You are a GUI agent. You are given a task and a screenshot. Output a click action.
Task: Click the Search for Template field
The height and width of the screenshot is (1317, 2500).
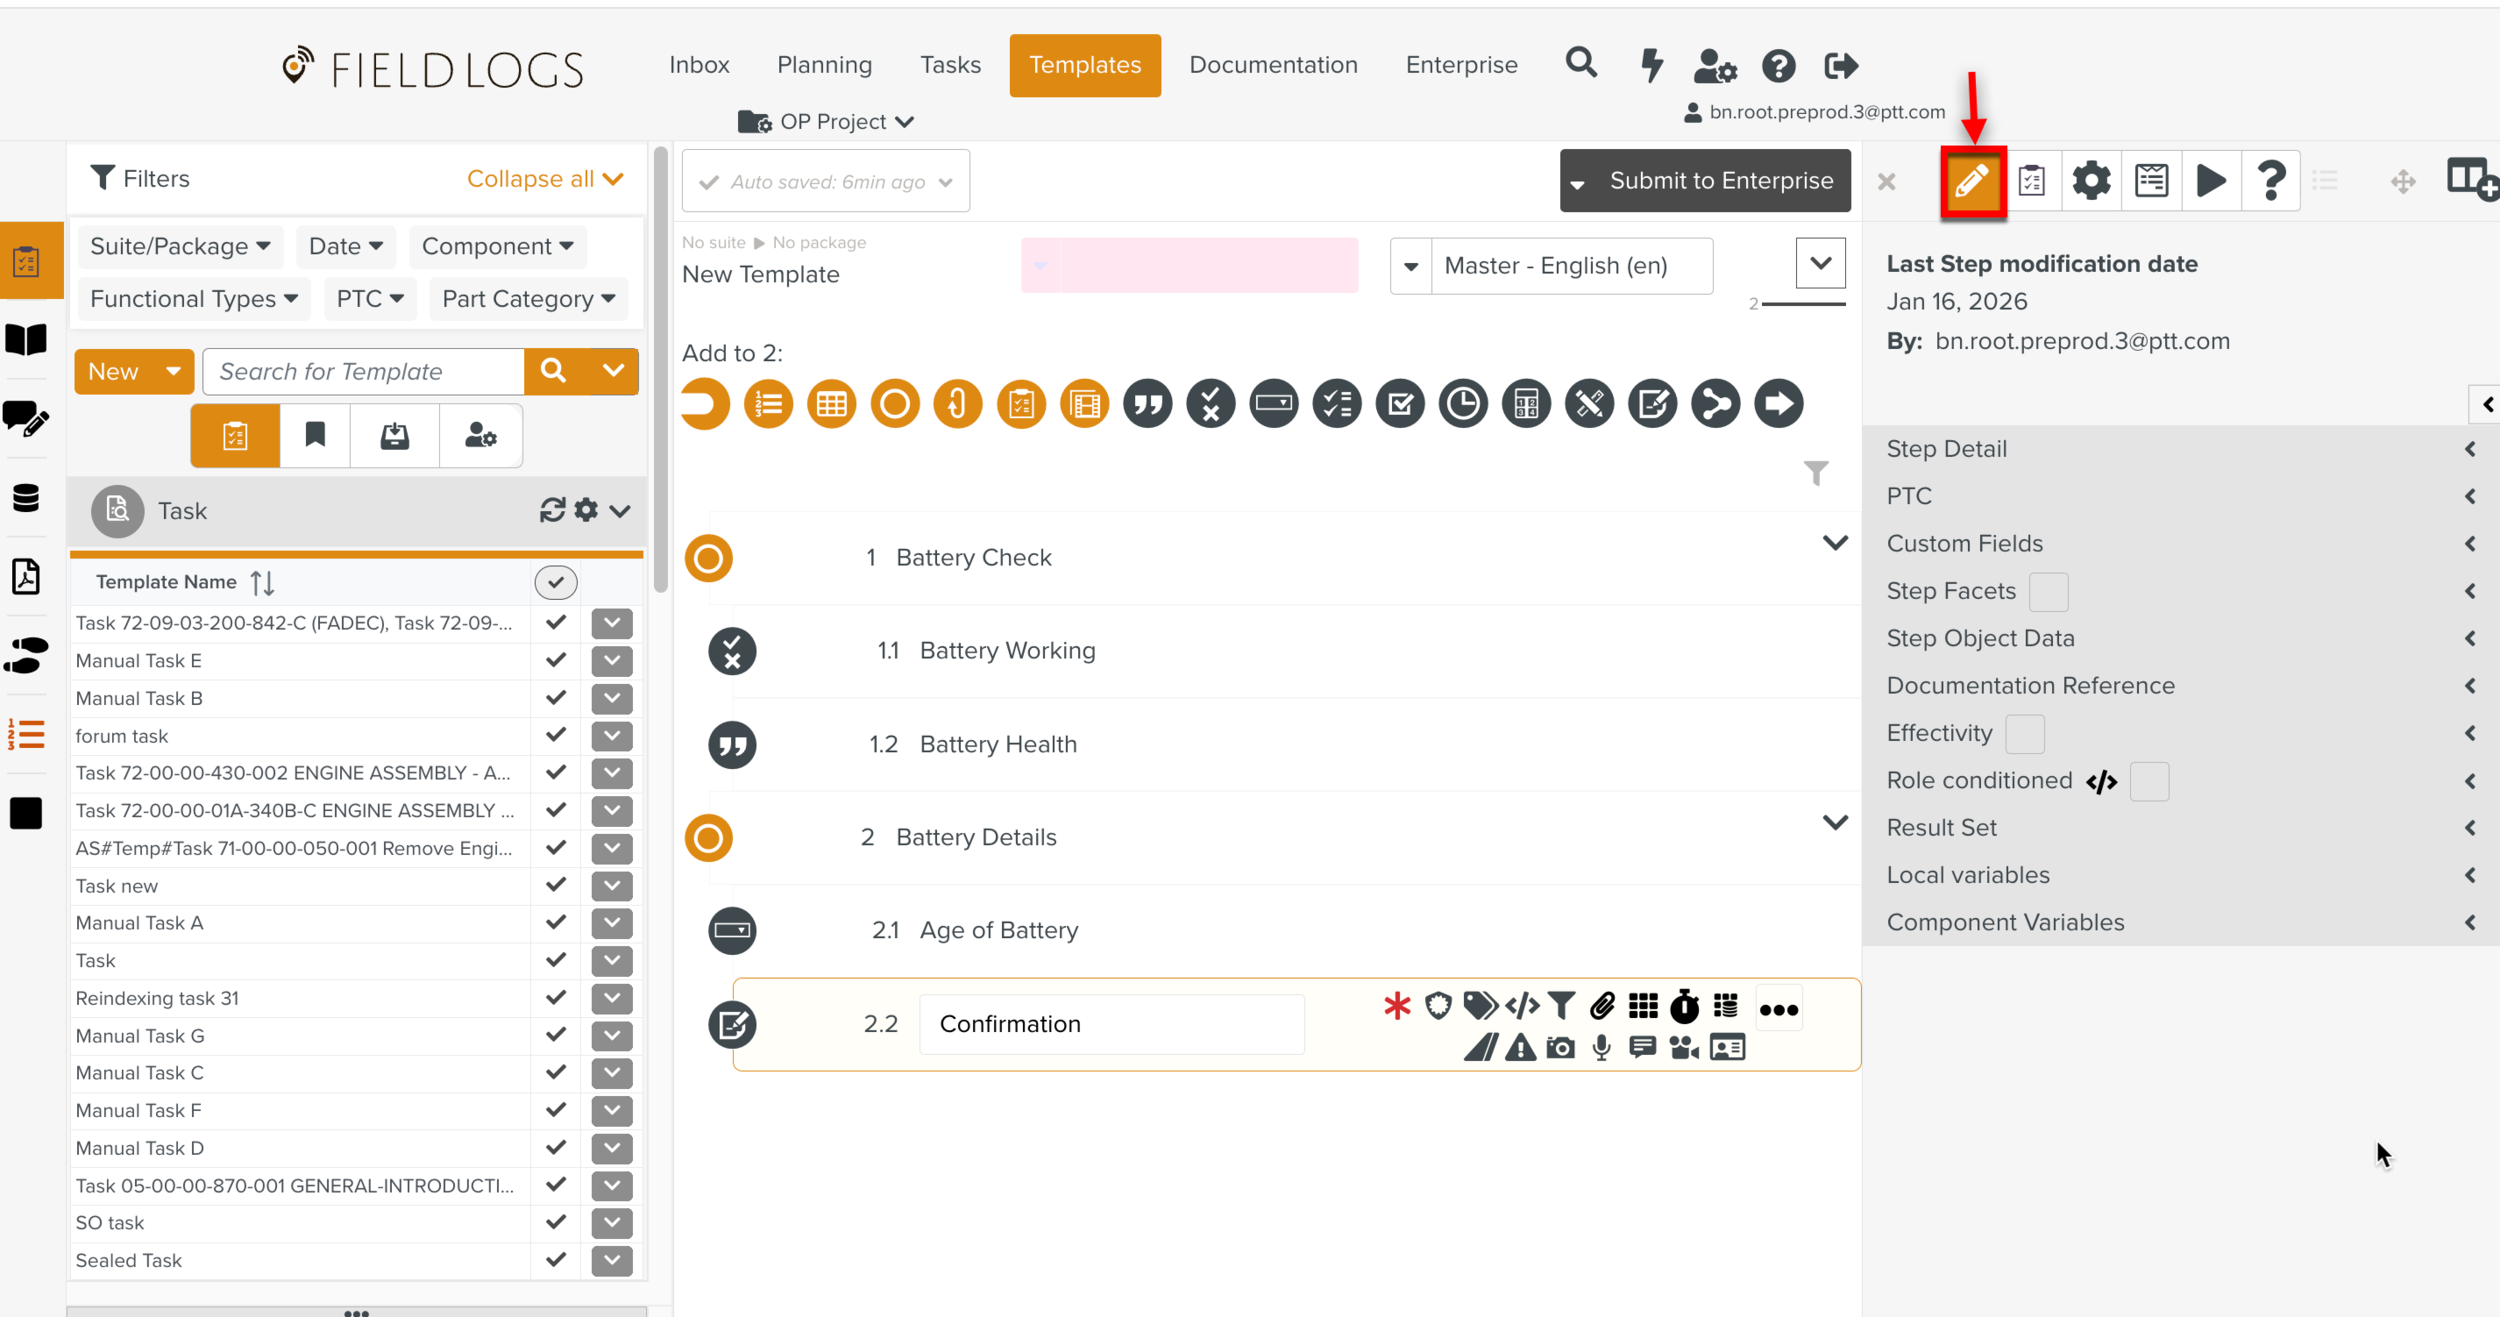pyautogui.click(x=364, y=372)
